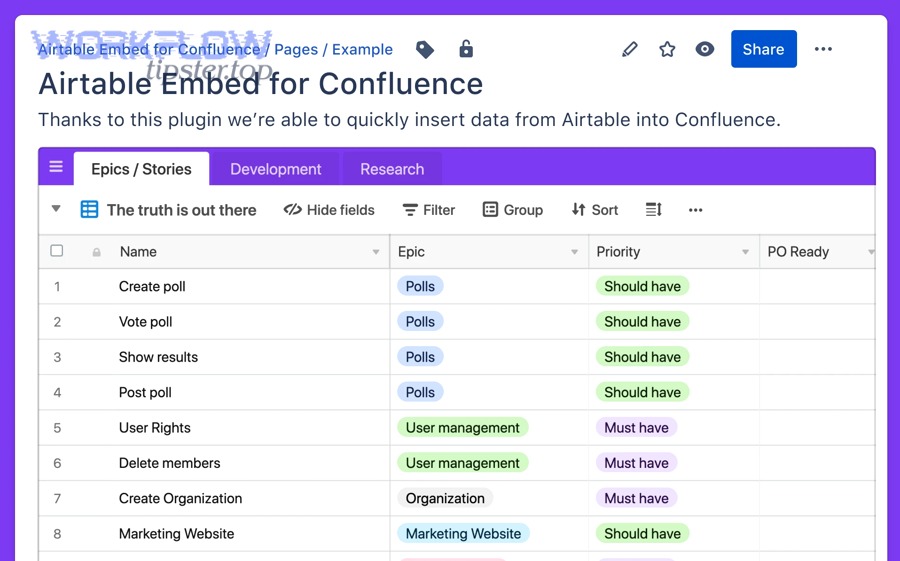Open the Airtable hamburger menu icon
This screenshot has width=900, height=561.
tap(56, 167)
